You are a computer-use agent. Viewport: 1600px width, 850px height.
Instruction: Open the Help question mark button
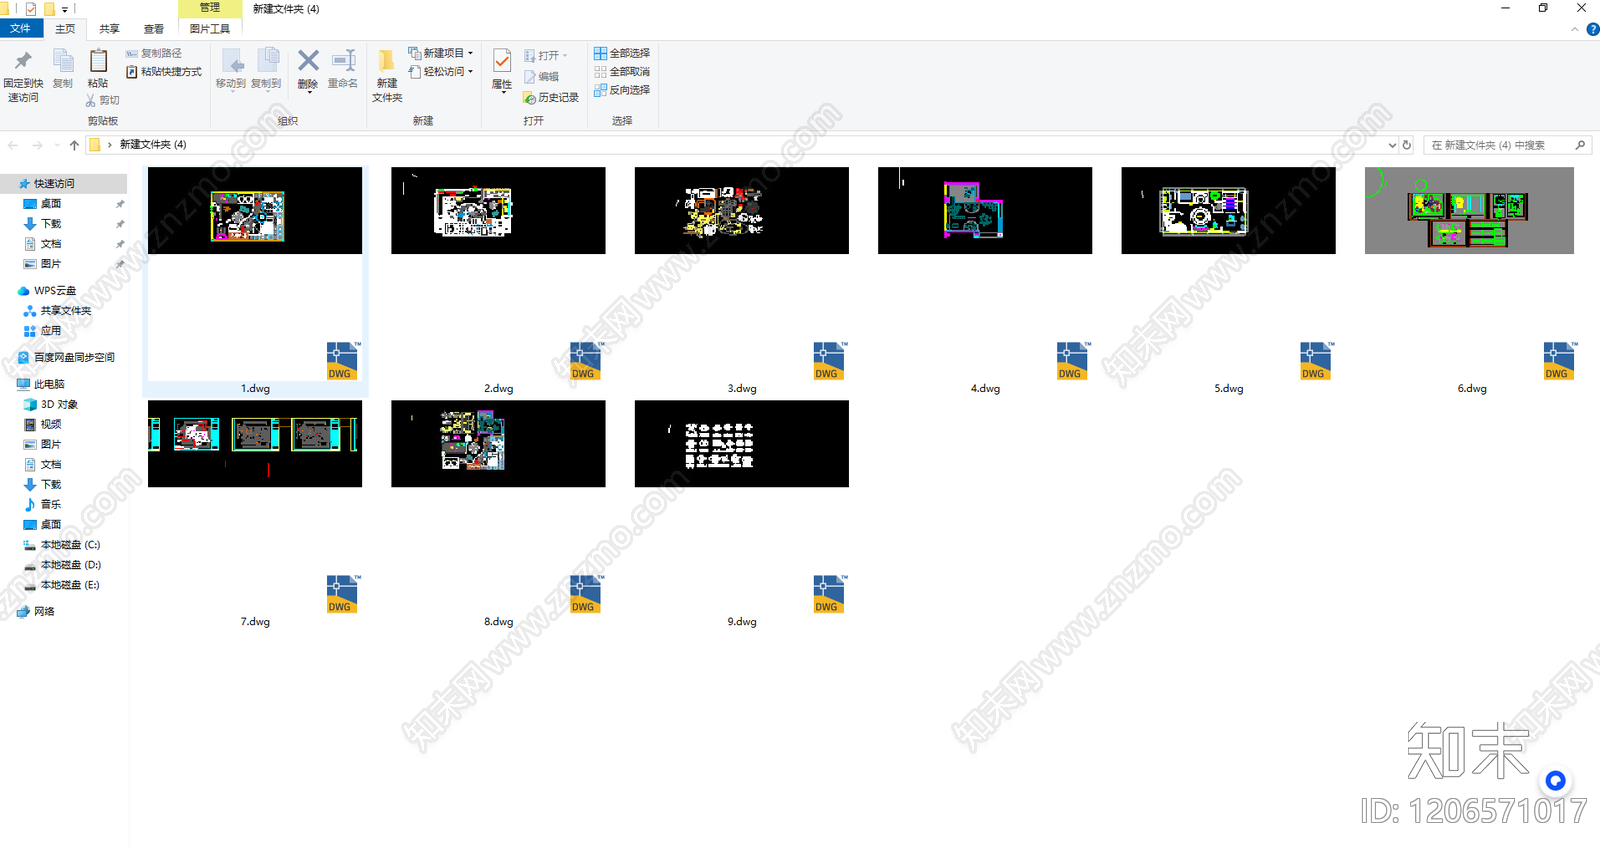(x=1592, y=30)
